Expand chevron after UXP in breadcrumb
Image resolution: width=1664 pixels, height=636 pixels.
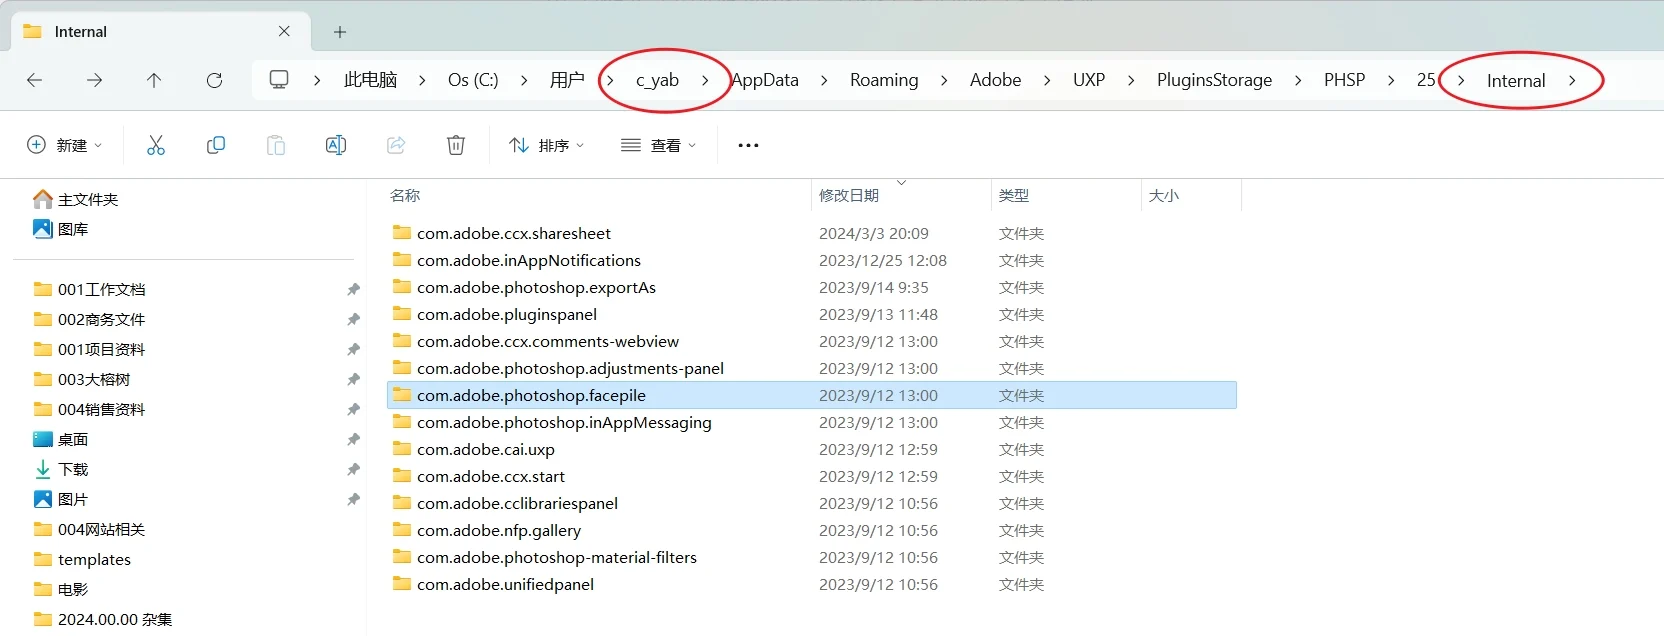[1131, 80]
